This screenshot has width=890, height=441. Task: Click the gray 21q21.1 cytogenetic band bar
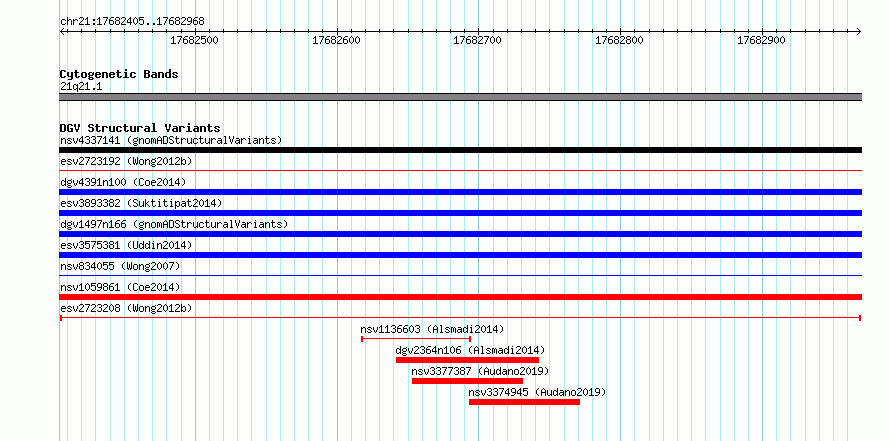460,97
